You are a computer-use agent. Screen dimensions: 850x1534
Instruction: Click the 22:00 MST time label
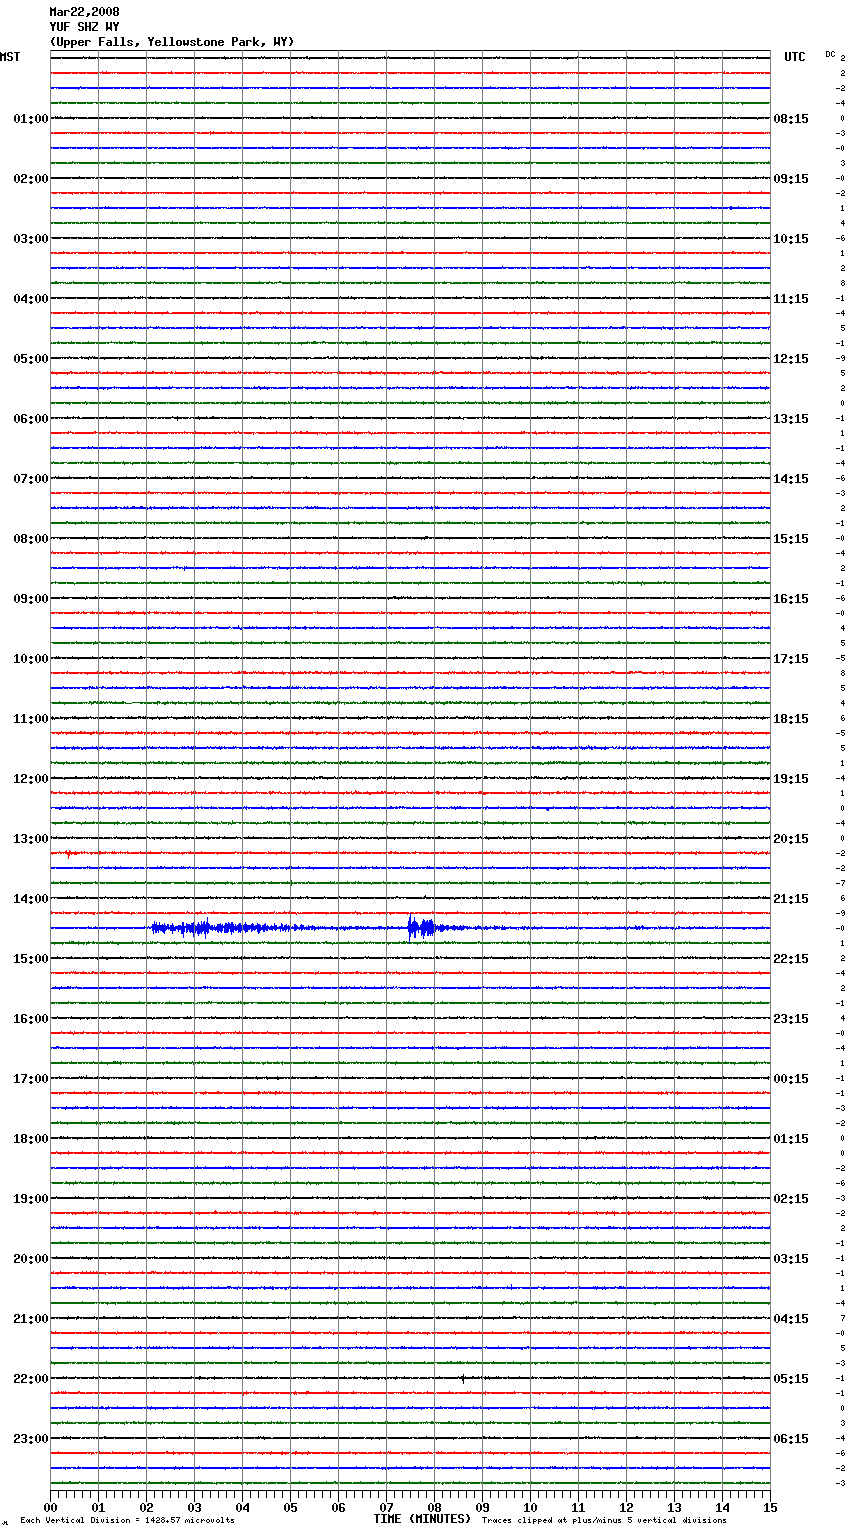click(x=30, y=1379)
